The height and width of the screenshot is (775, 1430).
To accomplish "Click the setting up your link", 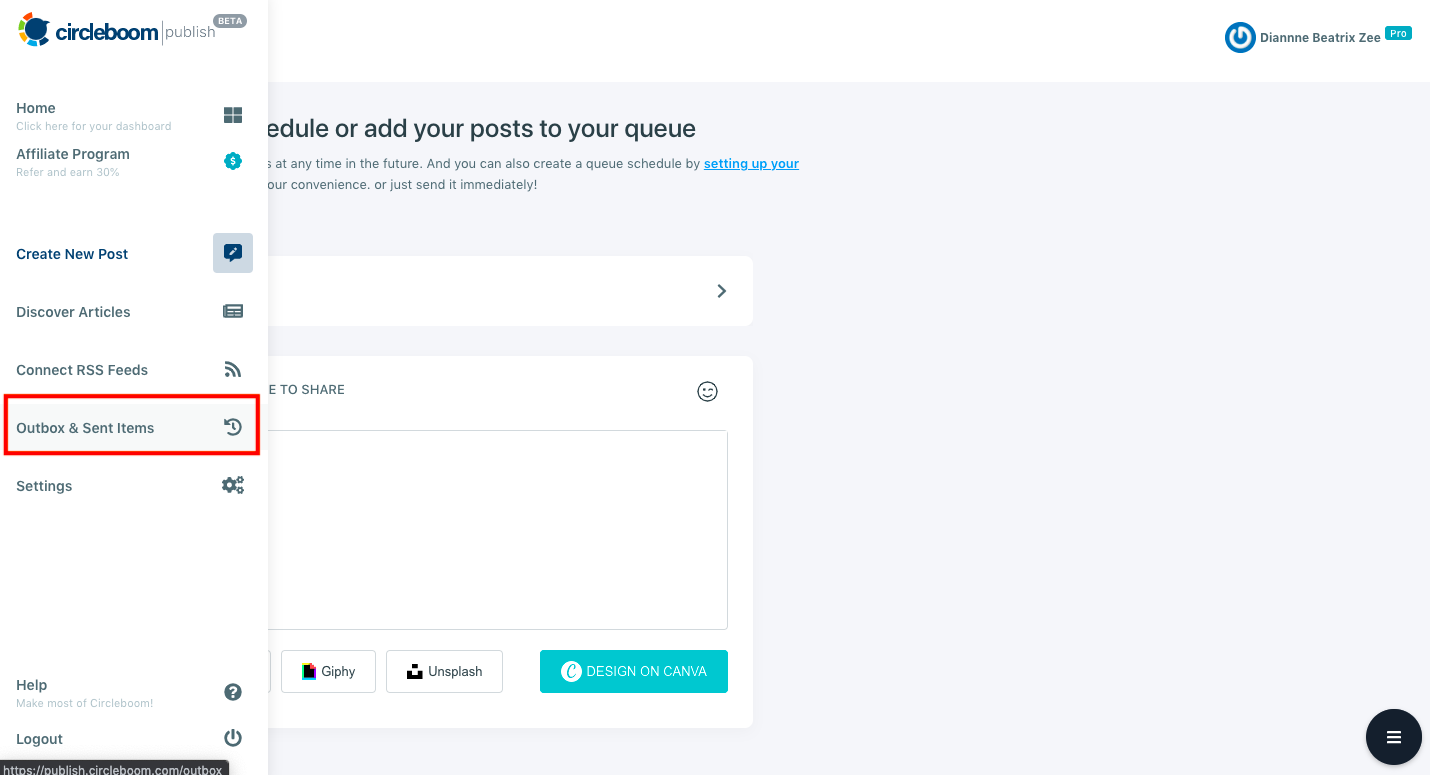I will coord(751,163).
